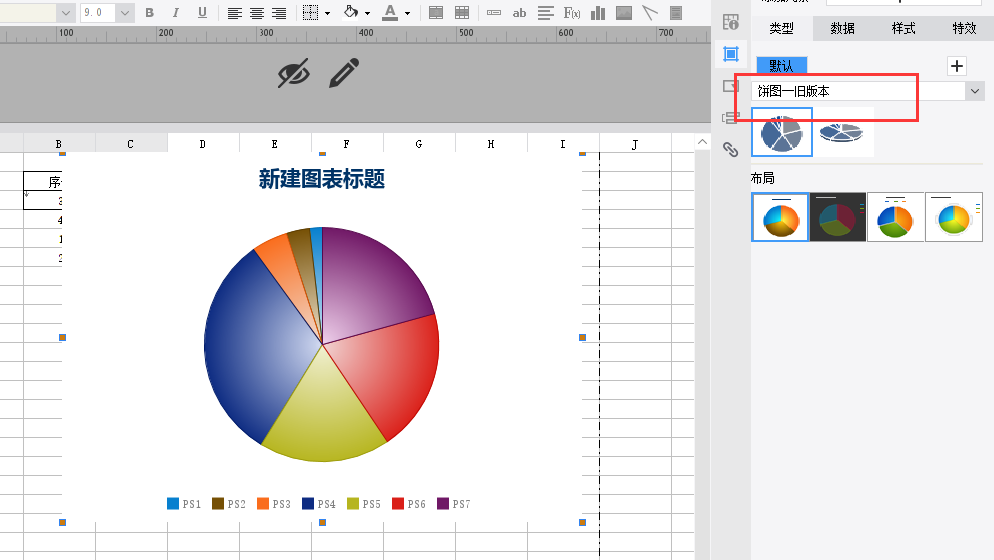The width and height of the screenshot is (994, 560).
Task: Switch to 数据 tab
Action: 842,28
